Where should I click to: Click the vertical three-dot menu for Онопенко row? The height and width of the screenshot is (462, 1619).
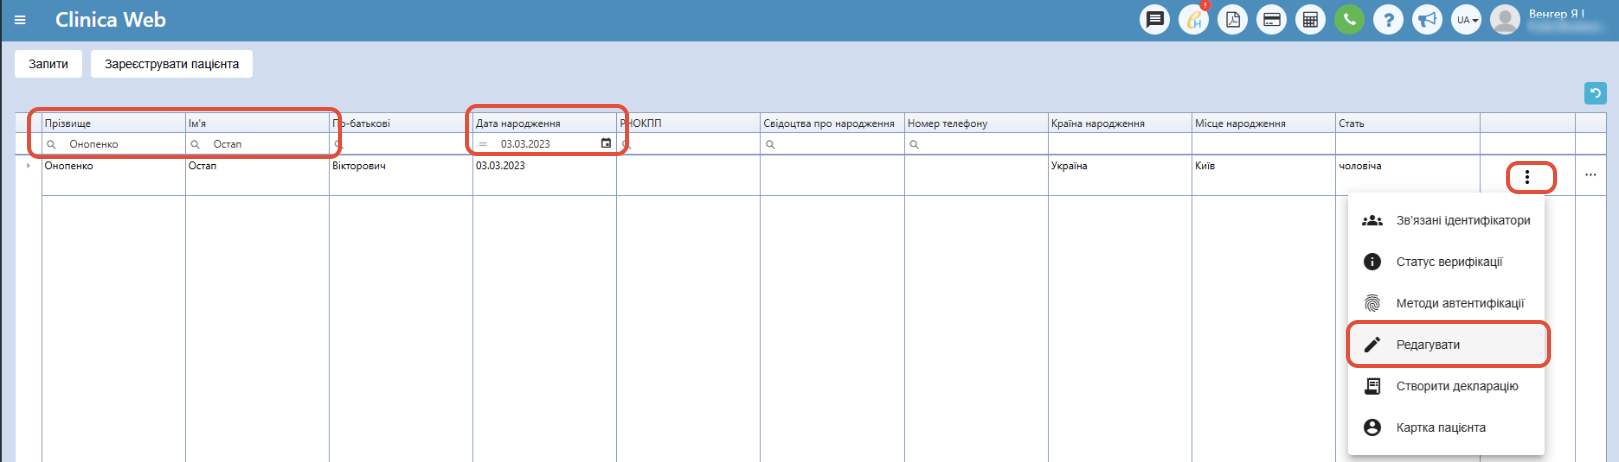click(1527, 177)
